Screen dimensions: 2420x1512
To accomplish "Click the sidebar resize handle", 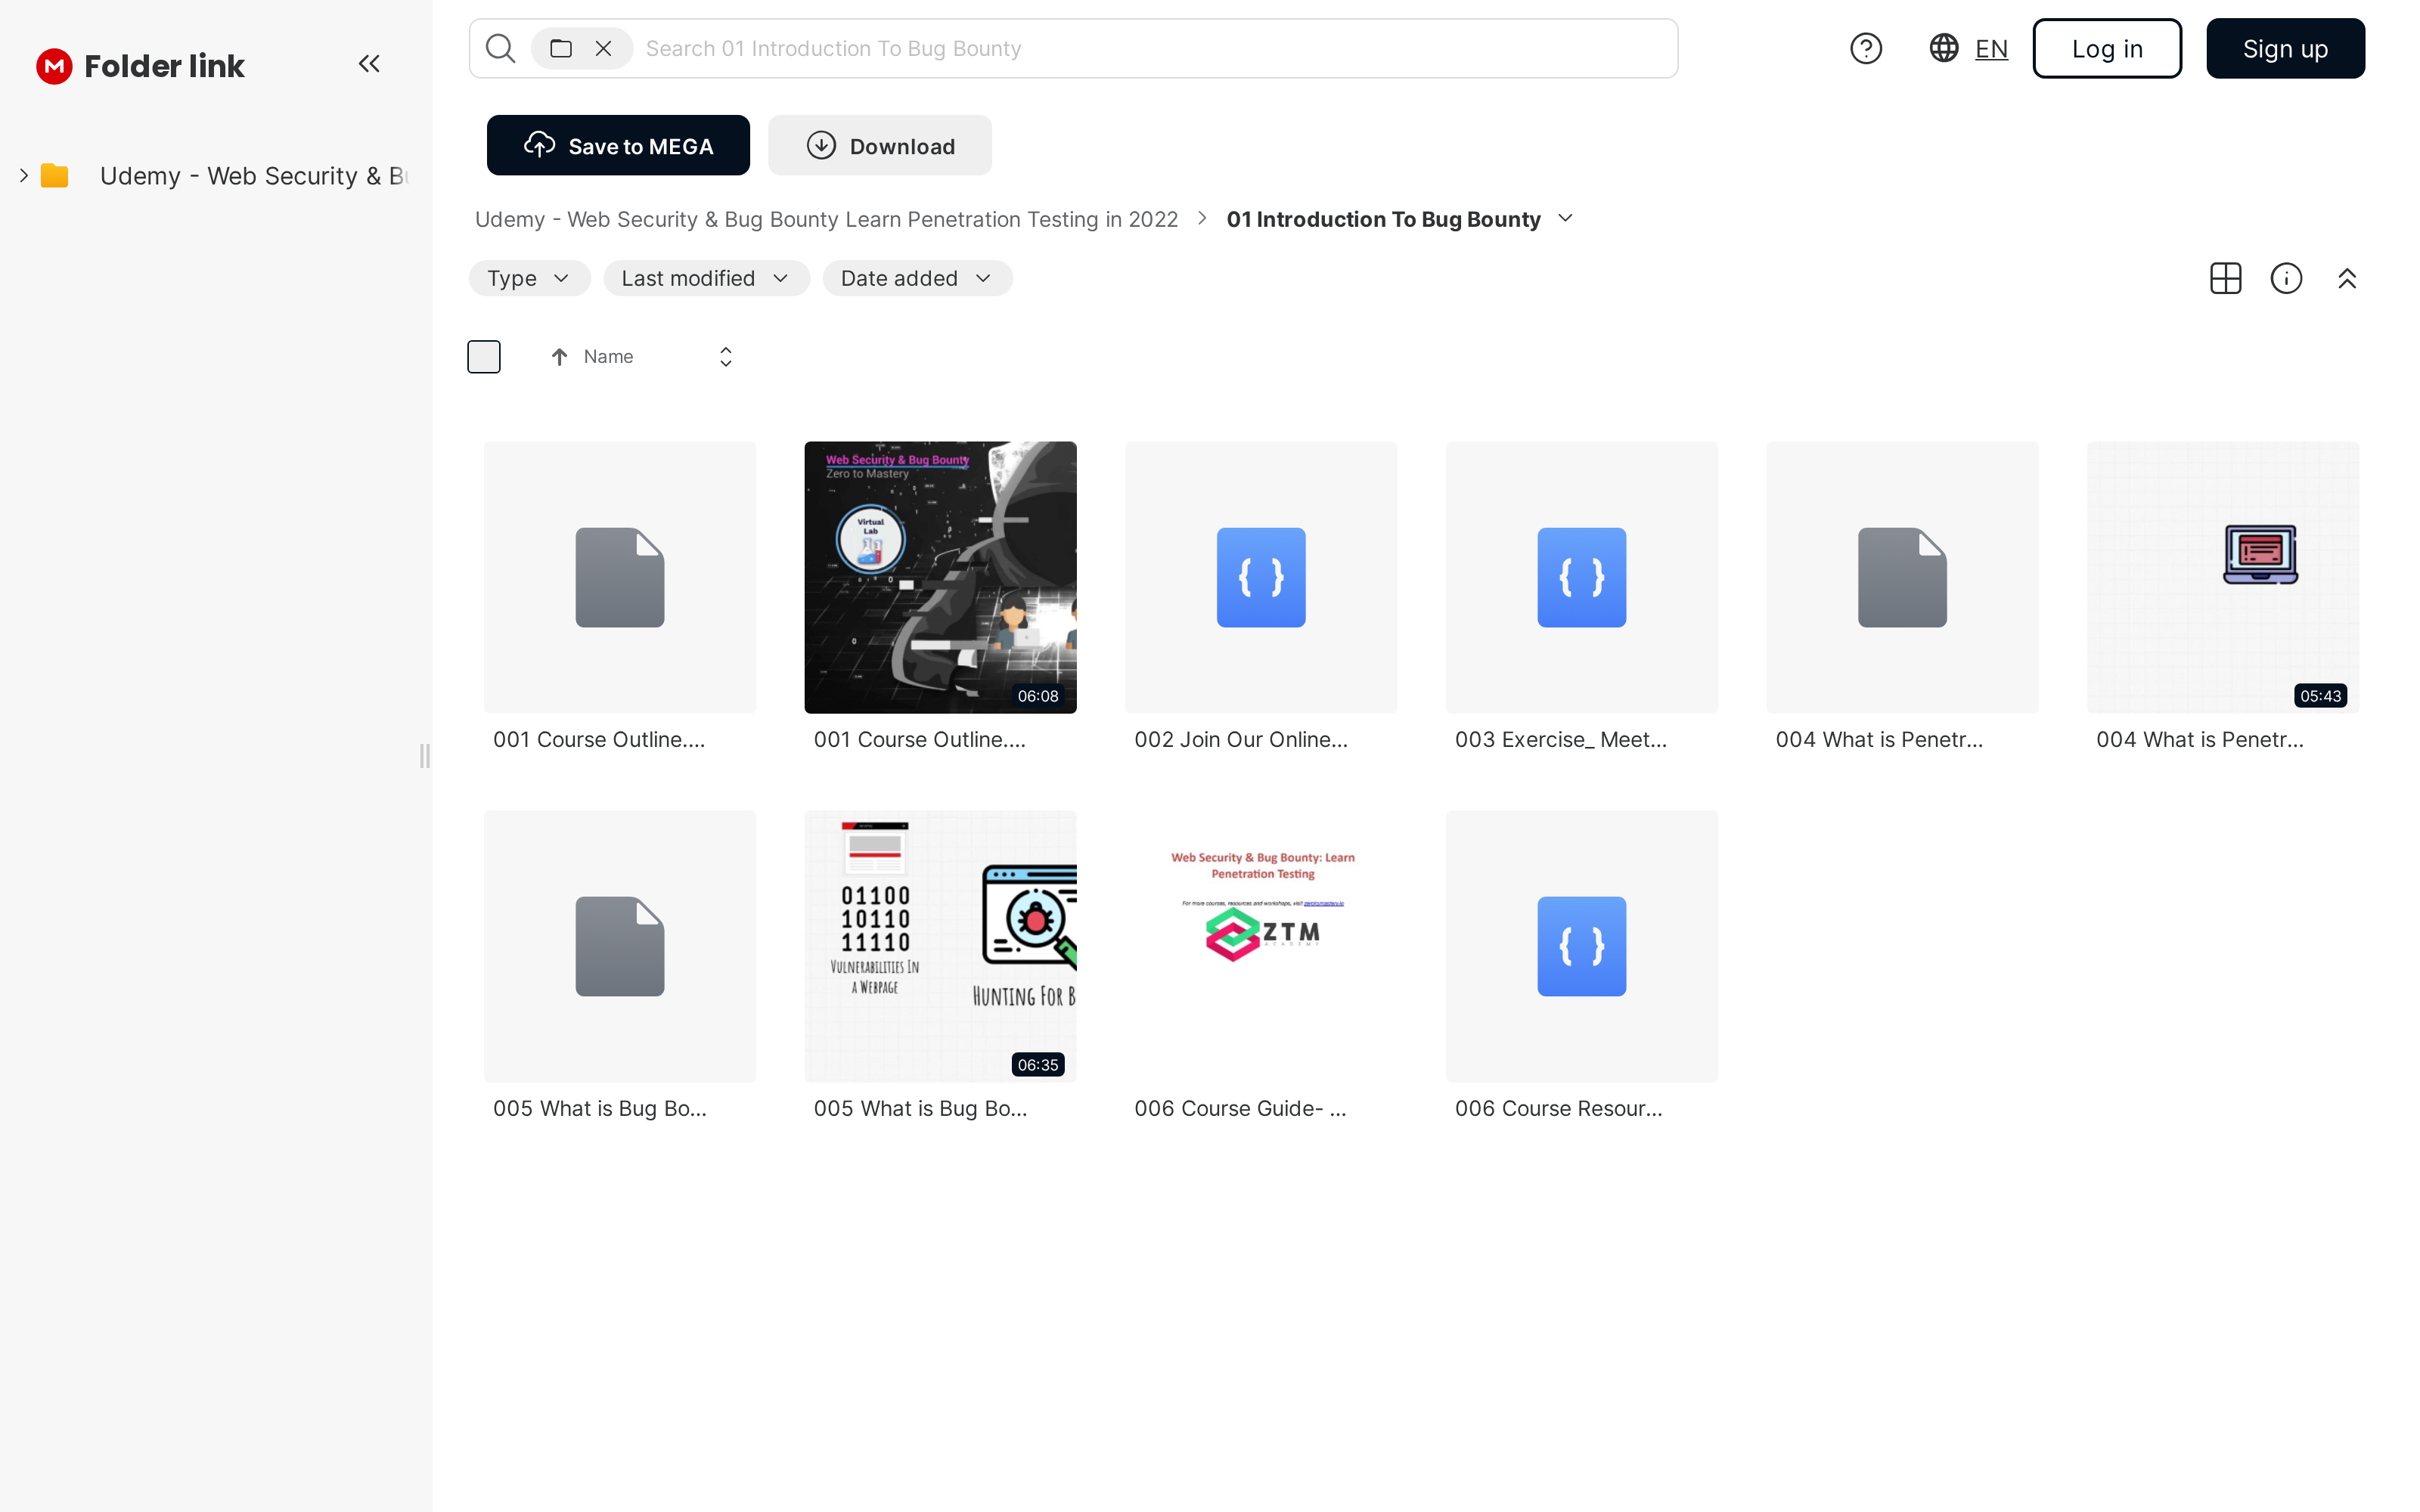I will point(425,756).
